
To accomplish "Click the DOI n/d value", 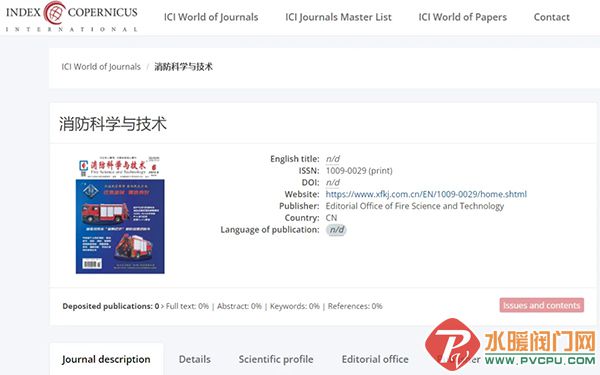I will click(333, 183).
